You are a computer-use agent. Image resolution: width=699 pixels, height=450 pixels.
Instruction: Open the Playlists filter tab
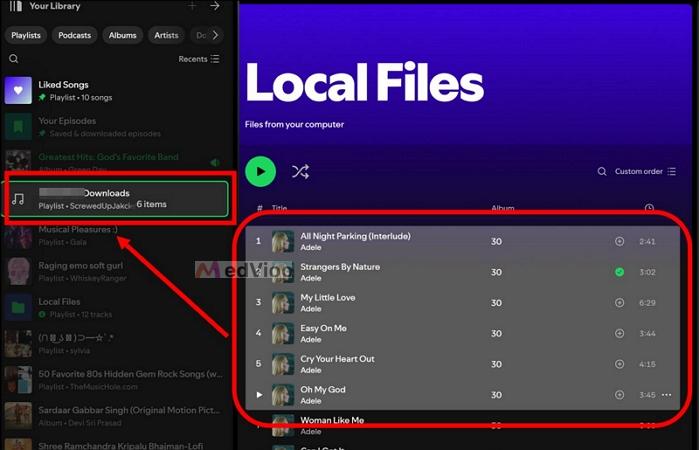(26, 35)
